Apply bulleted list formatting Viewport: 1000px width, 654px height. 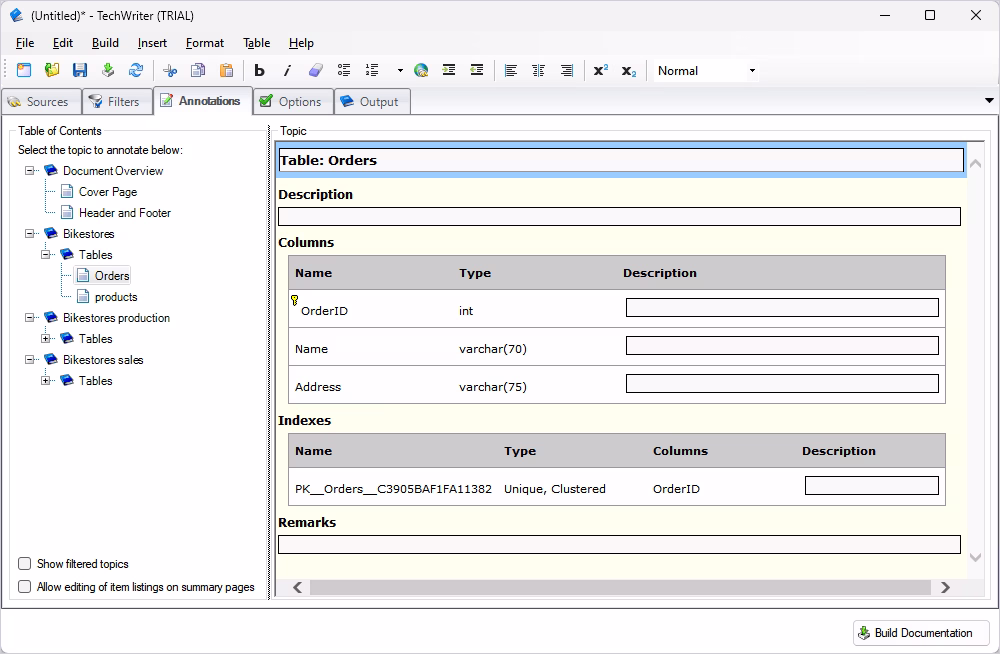344,70
